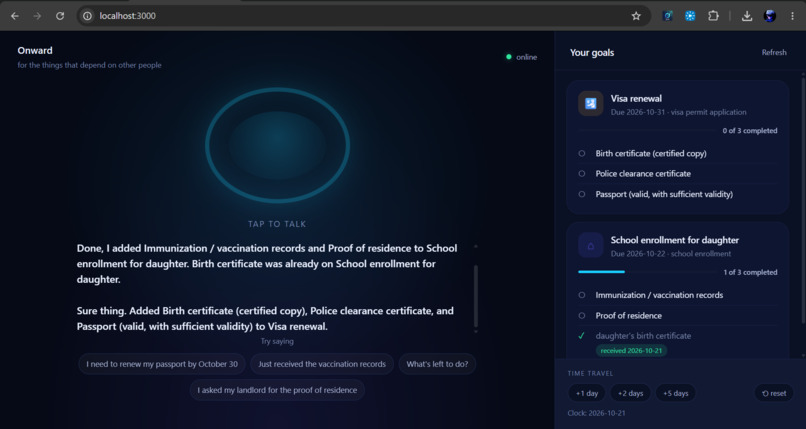Advance time travel clock by +2 days
Viewport: 806px width, 429px height.
tap(630, 393)
